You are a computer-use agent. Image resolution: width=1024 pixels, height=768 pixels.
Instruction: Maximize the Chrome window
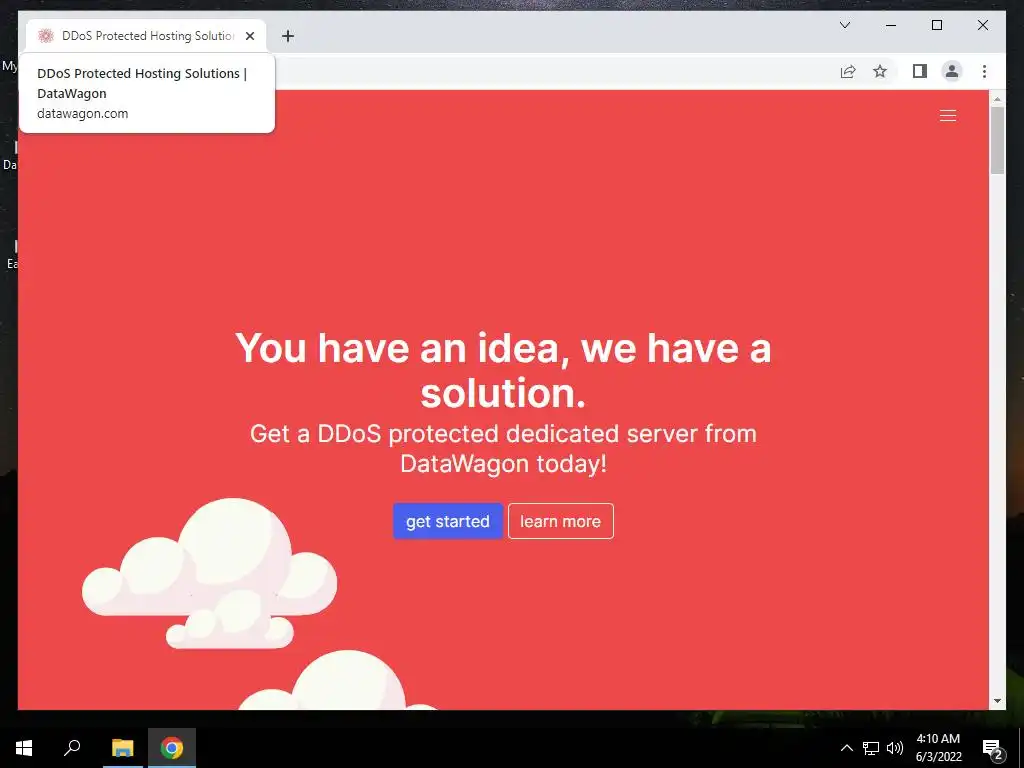click(x=936, y=25)
